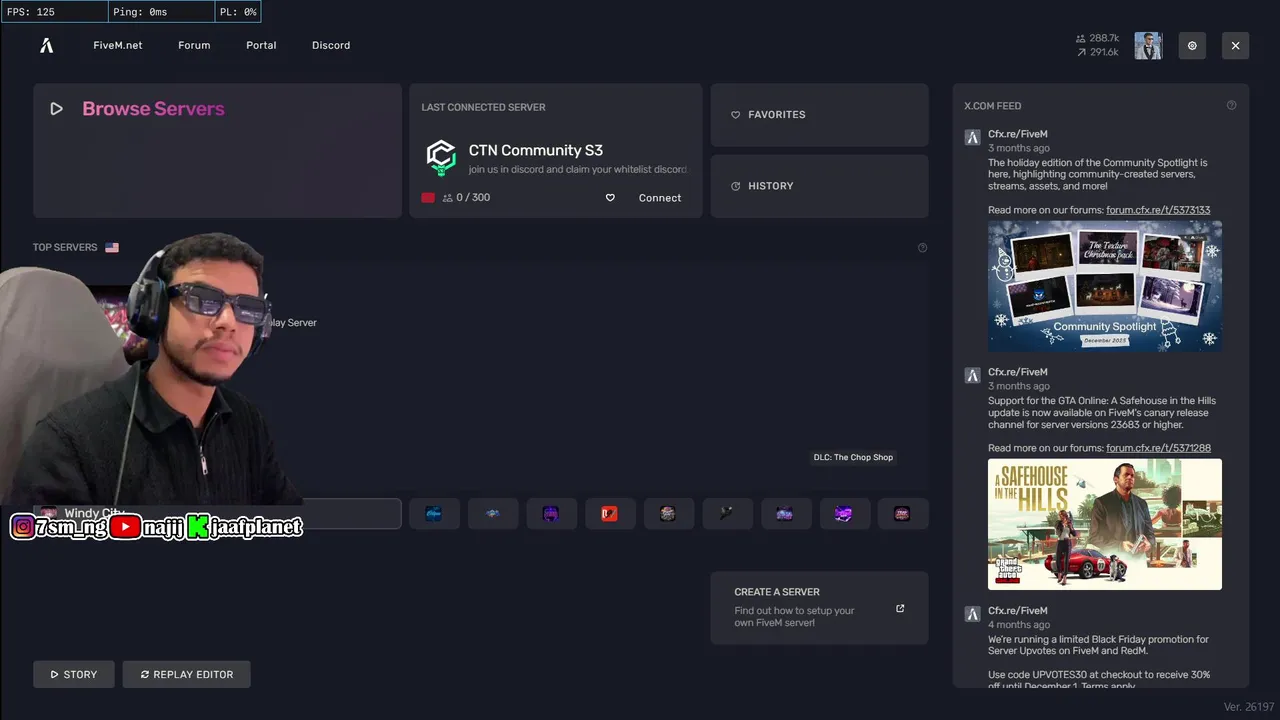Select the blue neon script server thumbnail
This screenshot has width=1280, height=720.
tap(434, 514)
